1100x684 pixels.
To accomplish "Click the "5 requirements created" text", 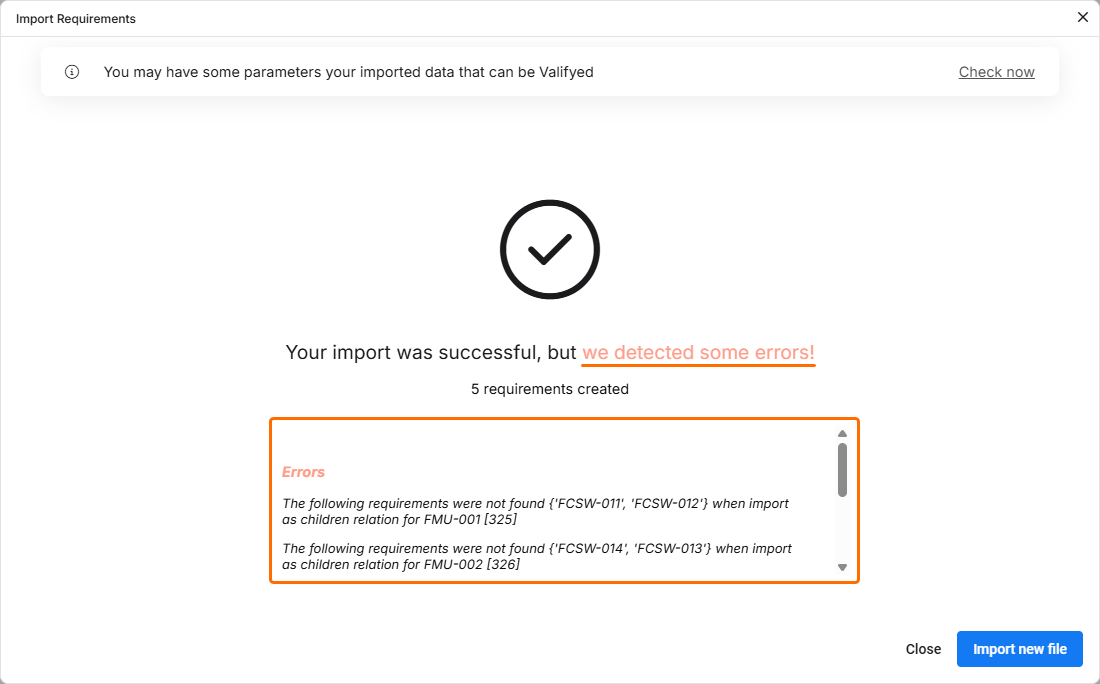I will point(549,389).
